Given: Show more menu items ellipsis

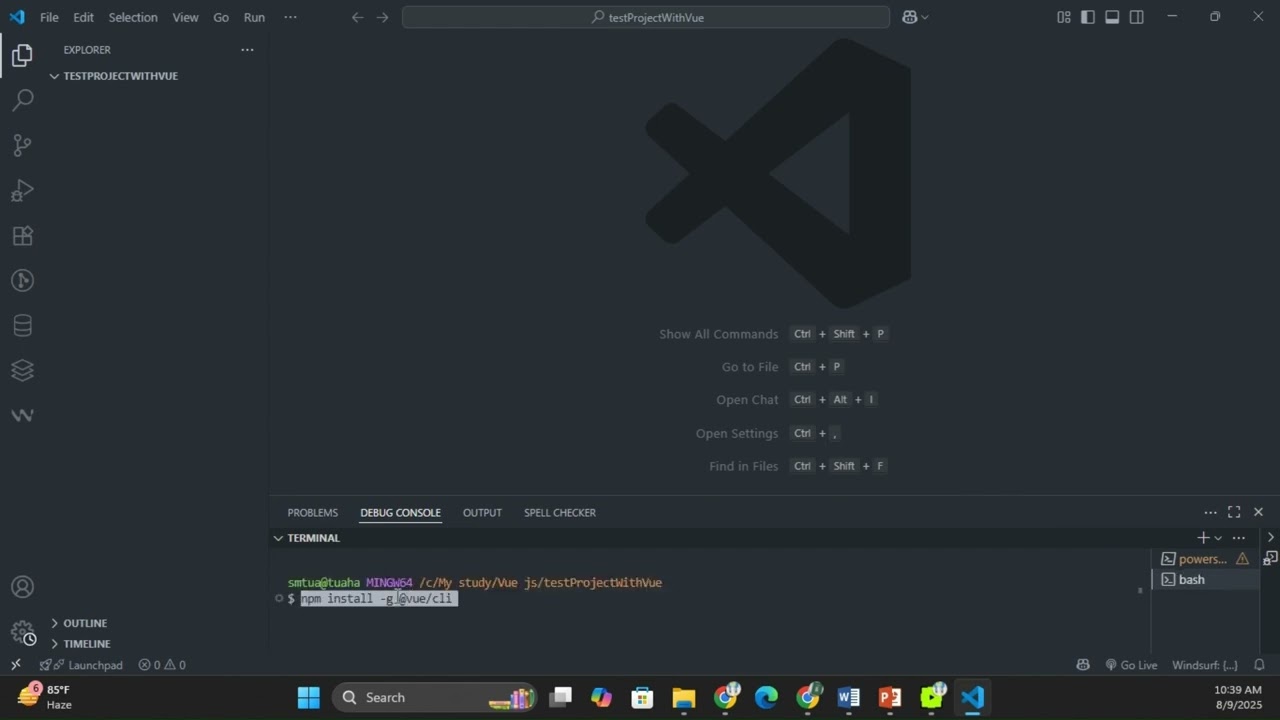Looking at the screenshot, I should click(x=290, y=17).
